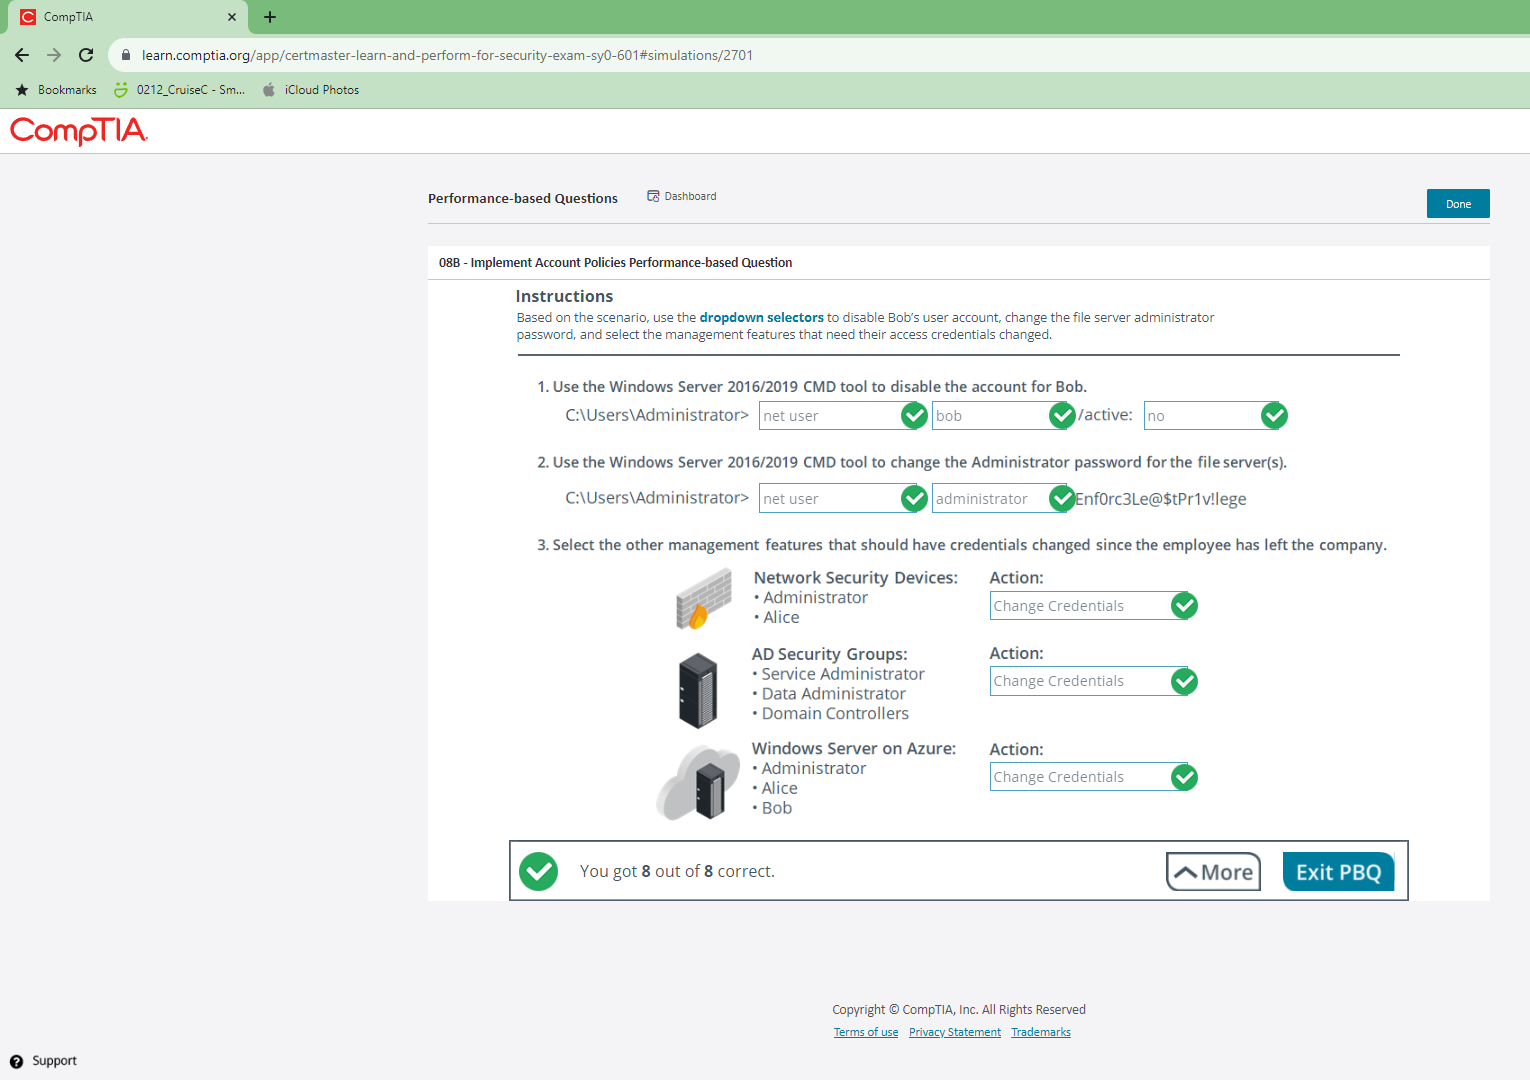Open the 'administrator' account dropdown
The height and width of the screenshot is (1080, 1530).
click(x=990, y=499)
